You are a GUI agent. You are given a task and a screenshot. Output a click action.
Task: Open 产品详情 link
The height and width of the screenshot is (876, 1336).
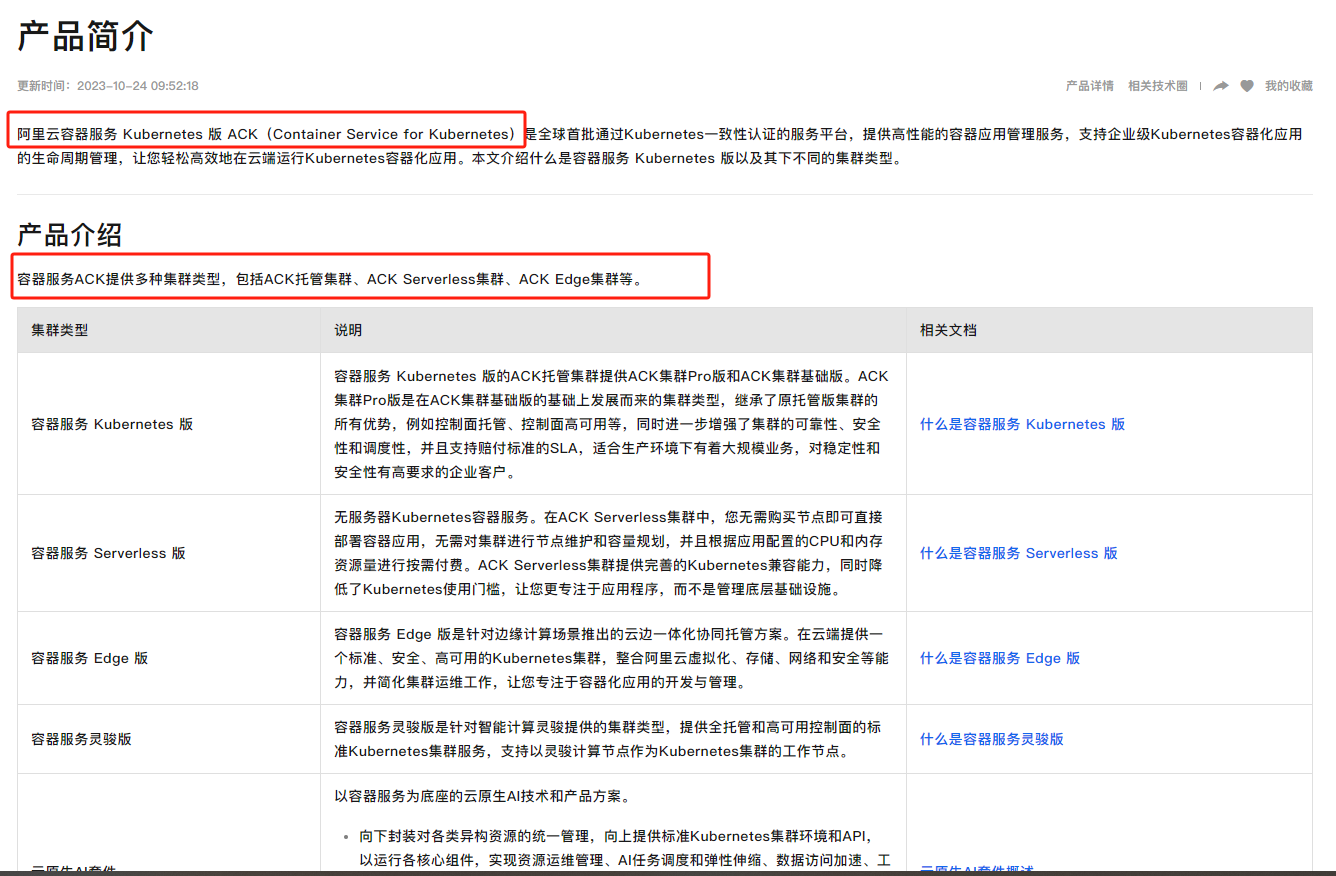click(1090, 86)
